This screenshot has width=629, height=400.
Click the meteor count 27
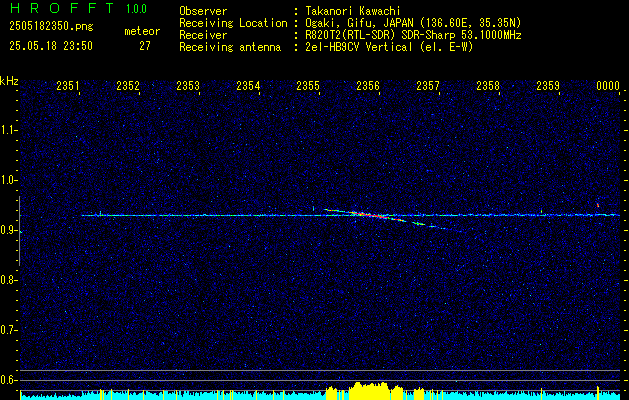tap(145, 46)
